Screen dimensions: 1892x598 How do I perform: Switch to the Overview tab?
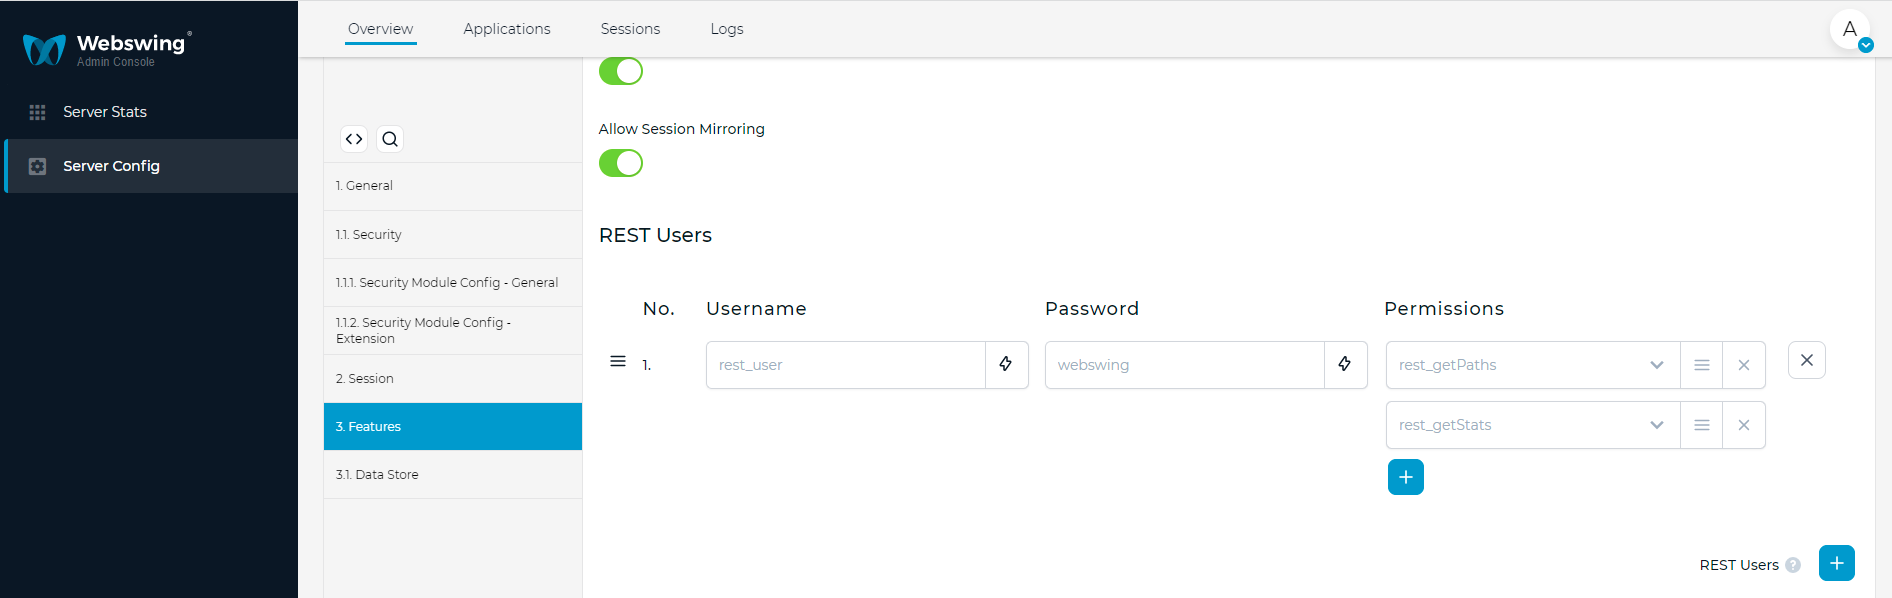(380, 29)
